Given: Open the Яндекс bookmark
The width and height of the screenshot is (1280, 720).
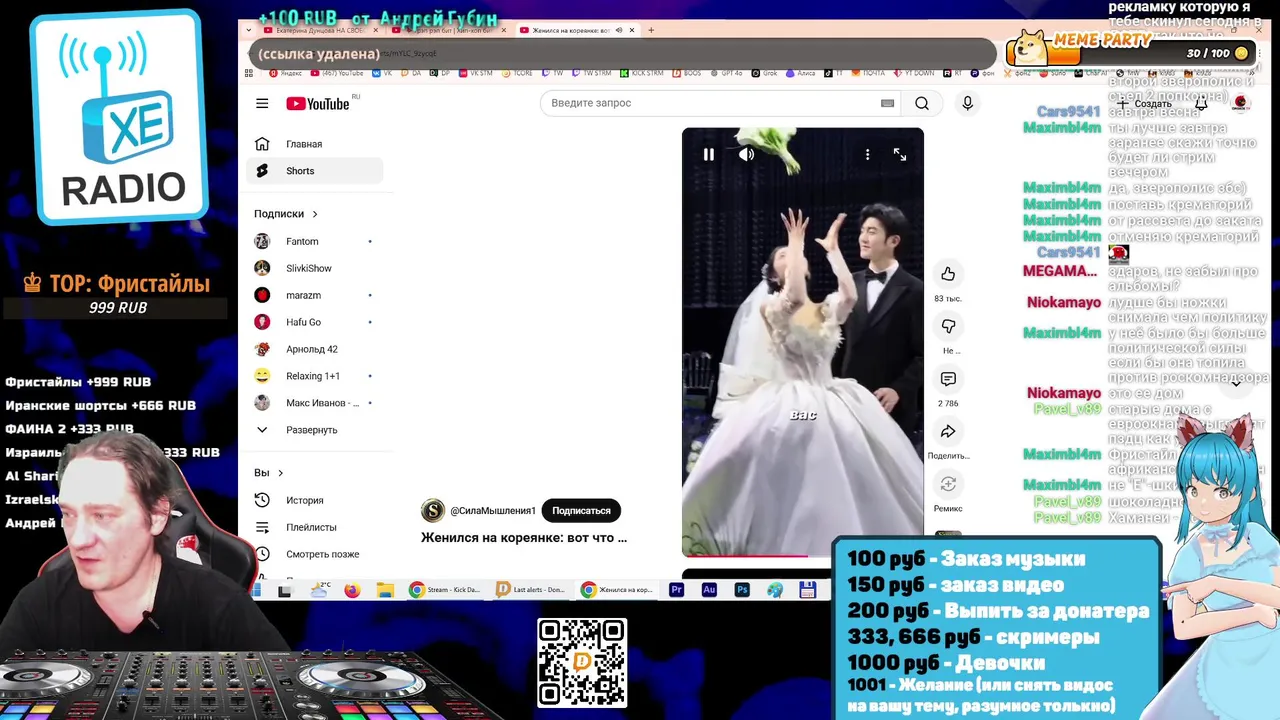Looking at the screenshot, I should pos(284,73).
